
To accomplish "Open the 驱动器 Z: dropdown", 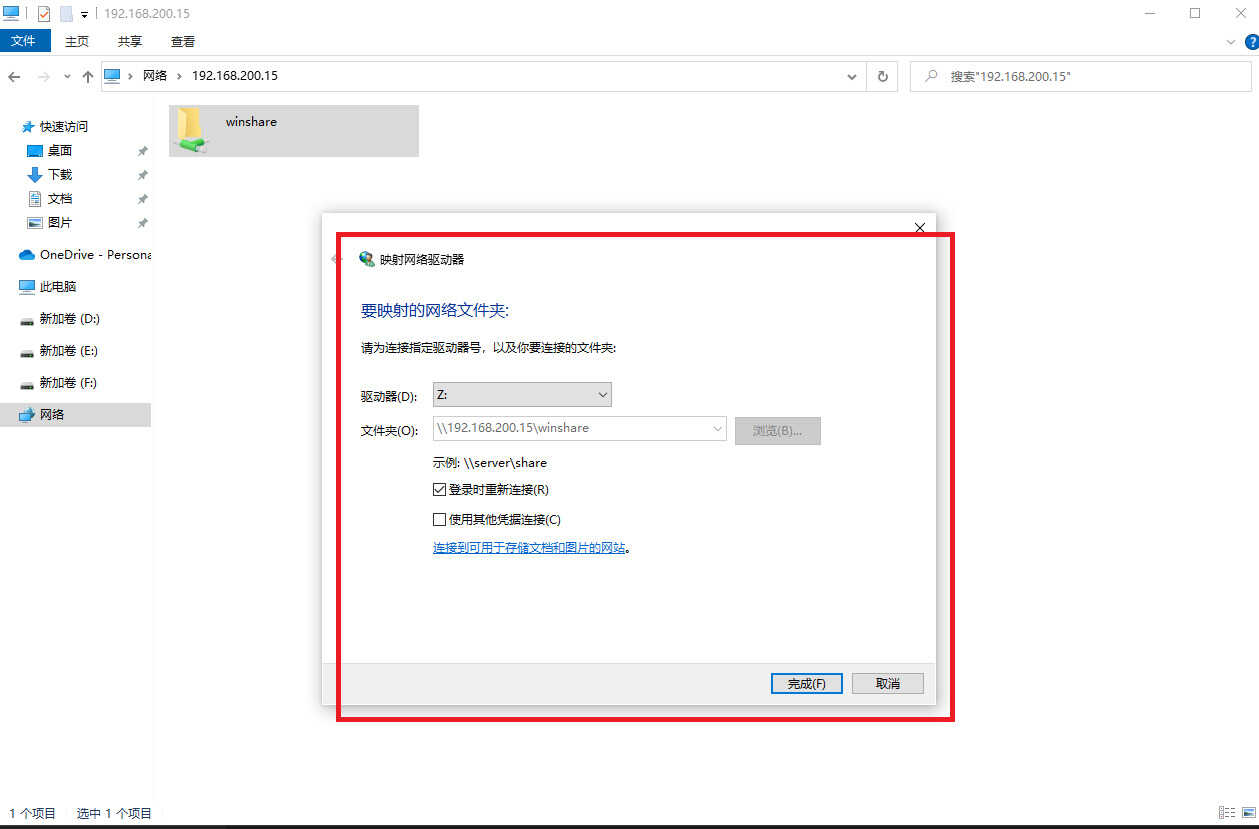I will pos(521,395).
